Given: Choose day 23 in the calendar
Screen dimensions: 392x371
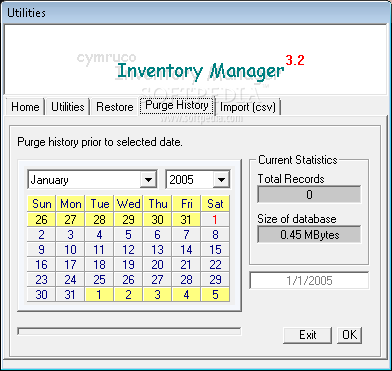Looking at the screenshot, I should tap(41, 280).
